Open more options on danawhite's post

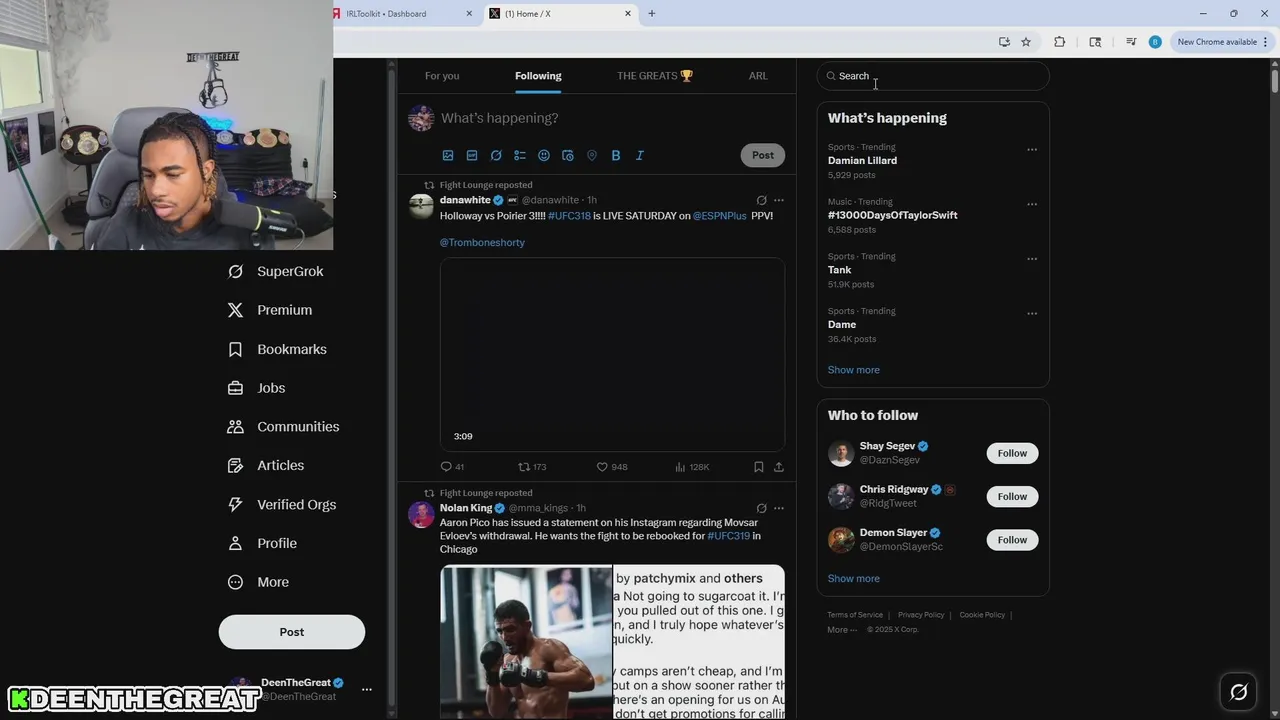click(x=779, y=200)
